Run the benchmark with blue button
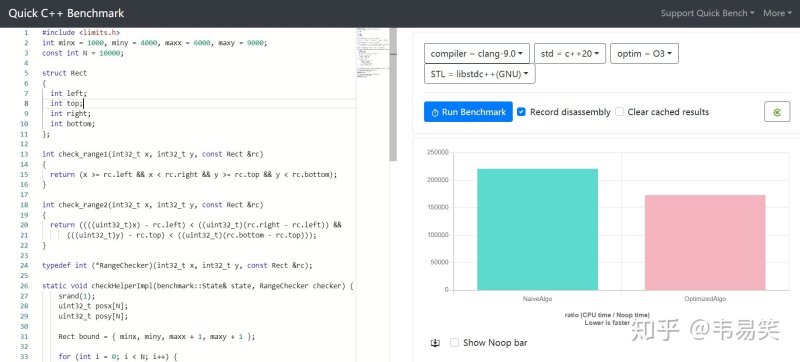The width and height of the screenshot is (800, 362). pyautogui.click(x=468, y=112)
